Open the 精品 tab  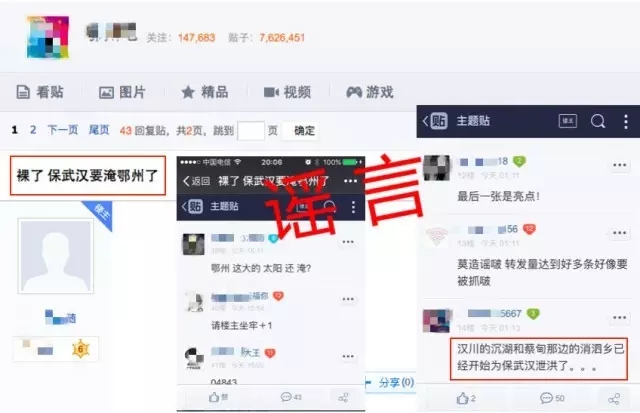point(204,92)
